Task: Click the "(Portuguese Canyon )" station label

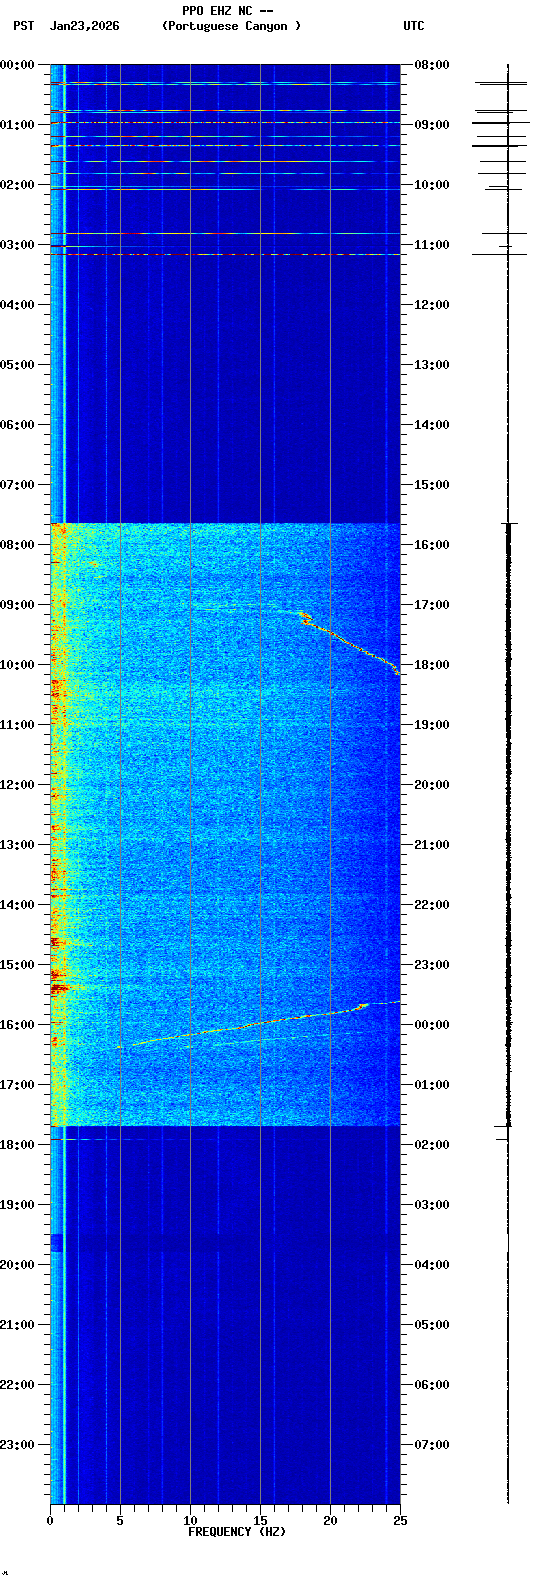Action: pyautogui.click(x=231, y=26)
